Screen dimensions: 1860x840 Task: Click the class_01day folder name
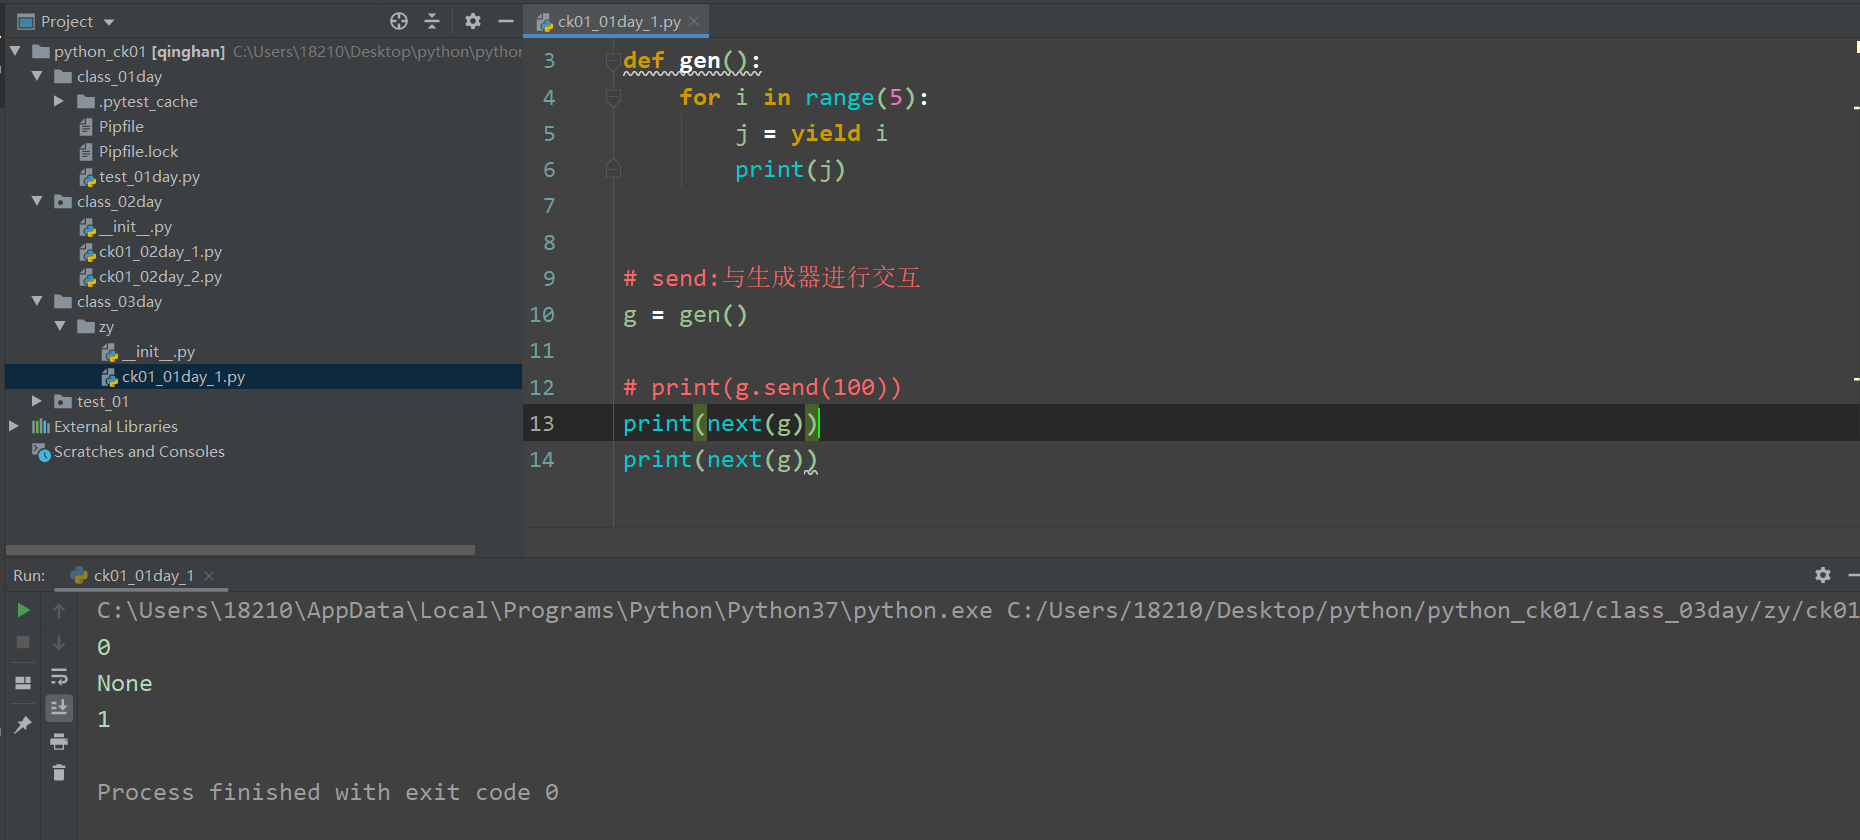pos(119,76)
